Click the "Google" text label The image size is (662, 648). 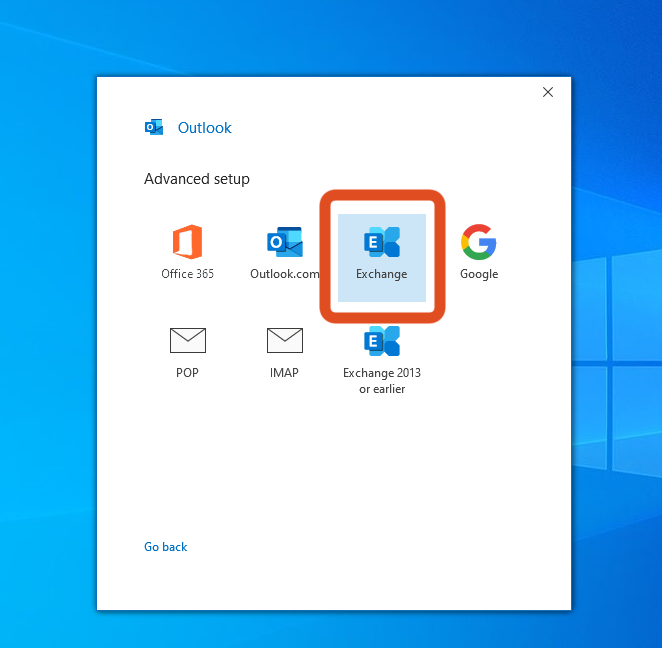coord(479,274)
